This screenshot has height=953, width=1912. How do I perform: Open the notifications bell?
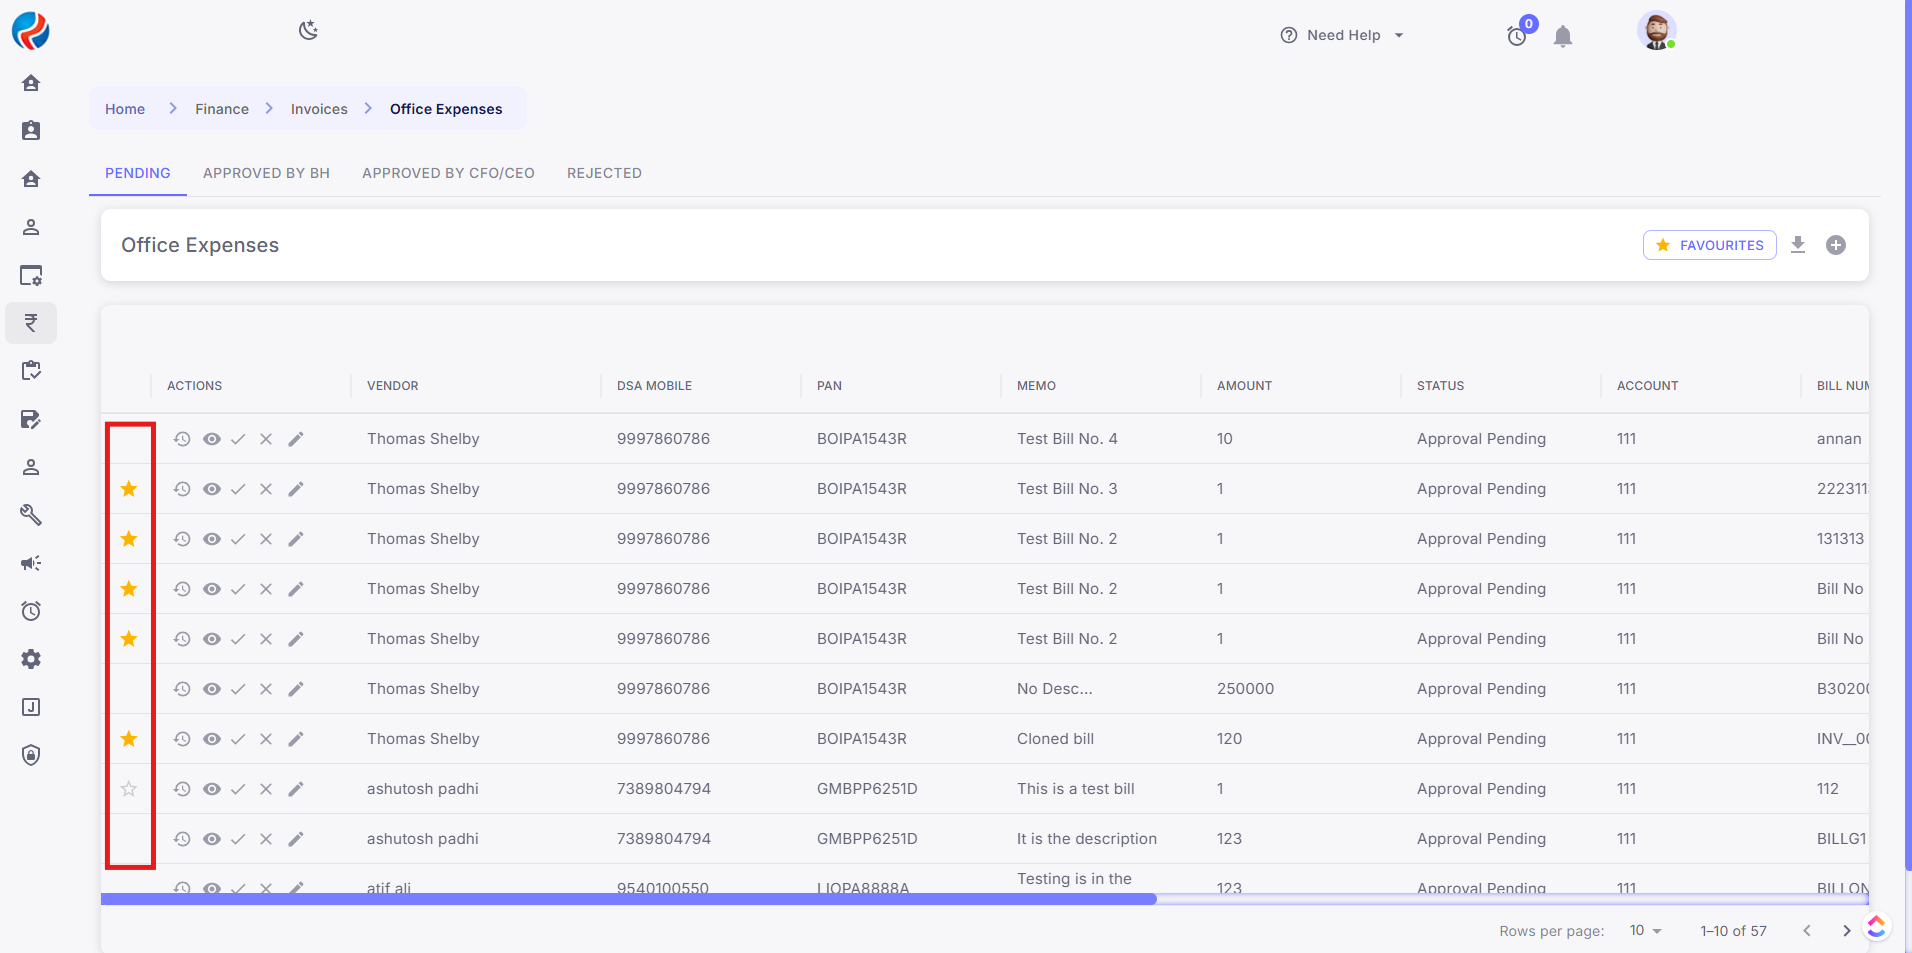[x=1562, y=37]
